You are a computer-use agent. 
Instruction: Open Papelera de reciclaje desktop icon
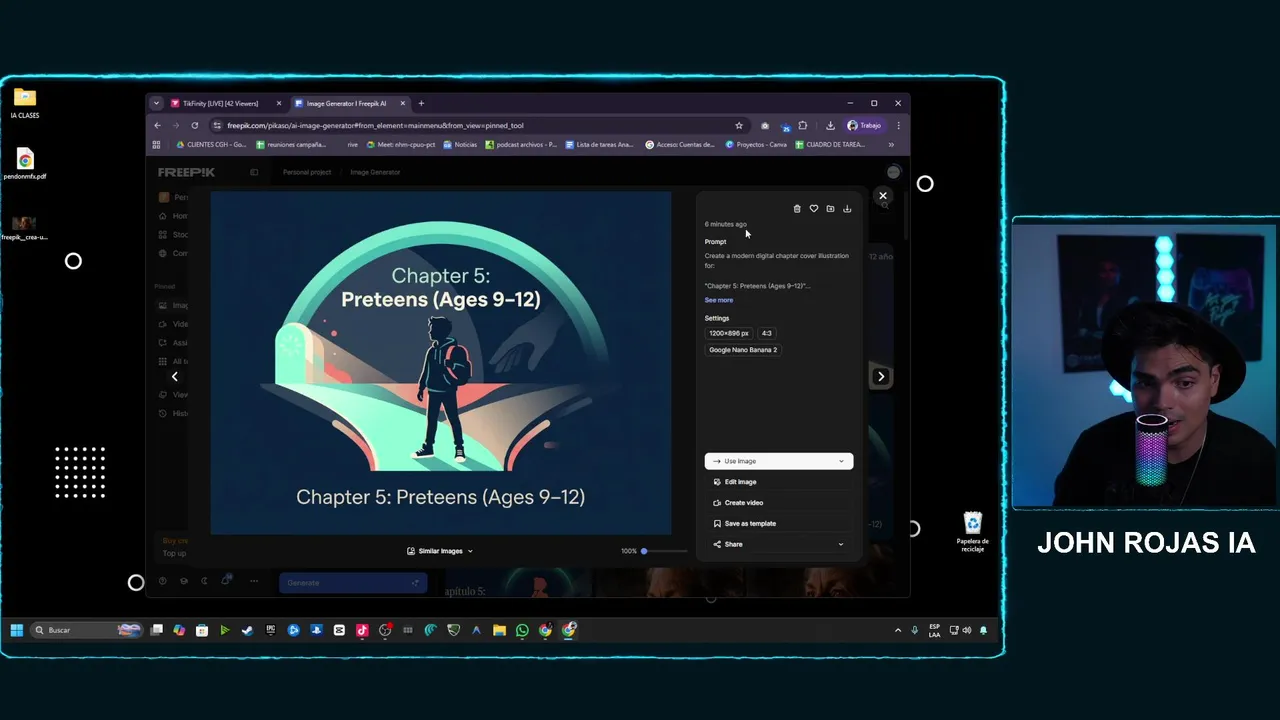(x=973, y=531)
